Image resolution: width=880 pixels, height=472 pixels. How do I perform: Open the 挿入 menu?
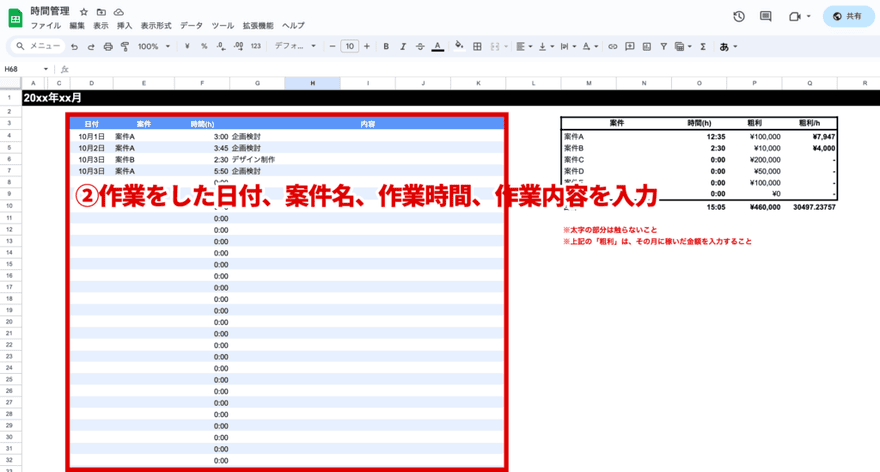[125, 26]
